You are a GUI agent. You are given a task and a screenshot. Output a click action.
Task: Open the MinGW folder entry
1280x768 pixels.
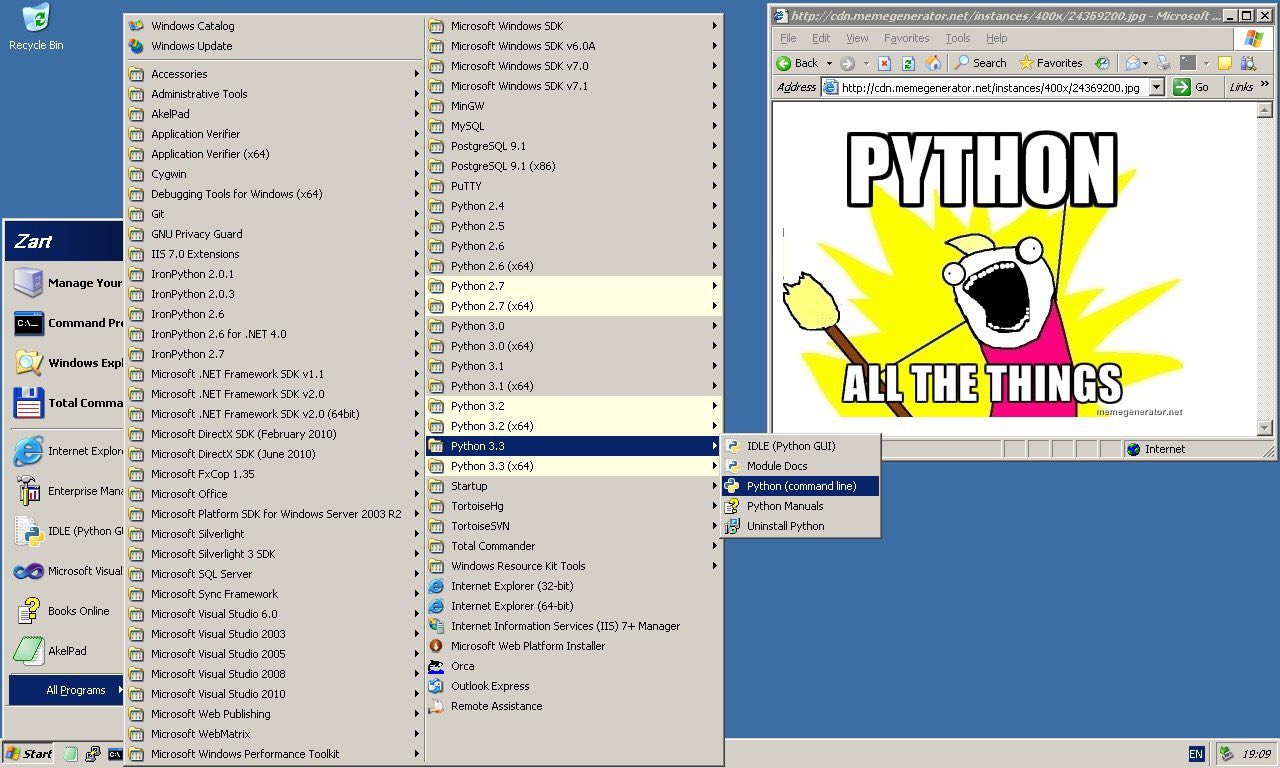click(x=574, y=106)
